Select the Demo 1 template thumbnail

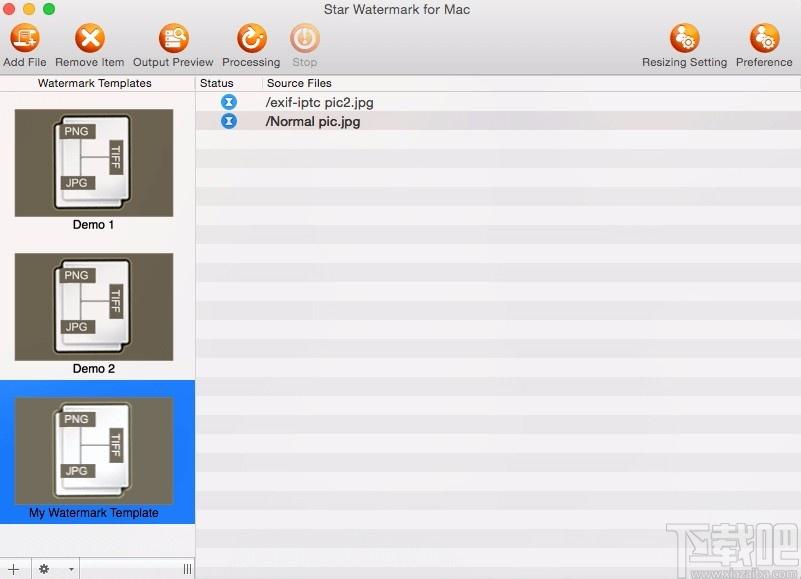(x=94, y=163)
